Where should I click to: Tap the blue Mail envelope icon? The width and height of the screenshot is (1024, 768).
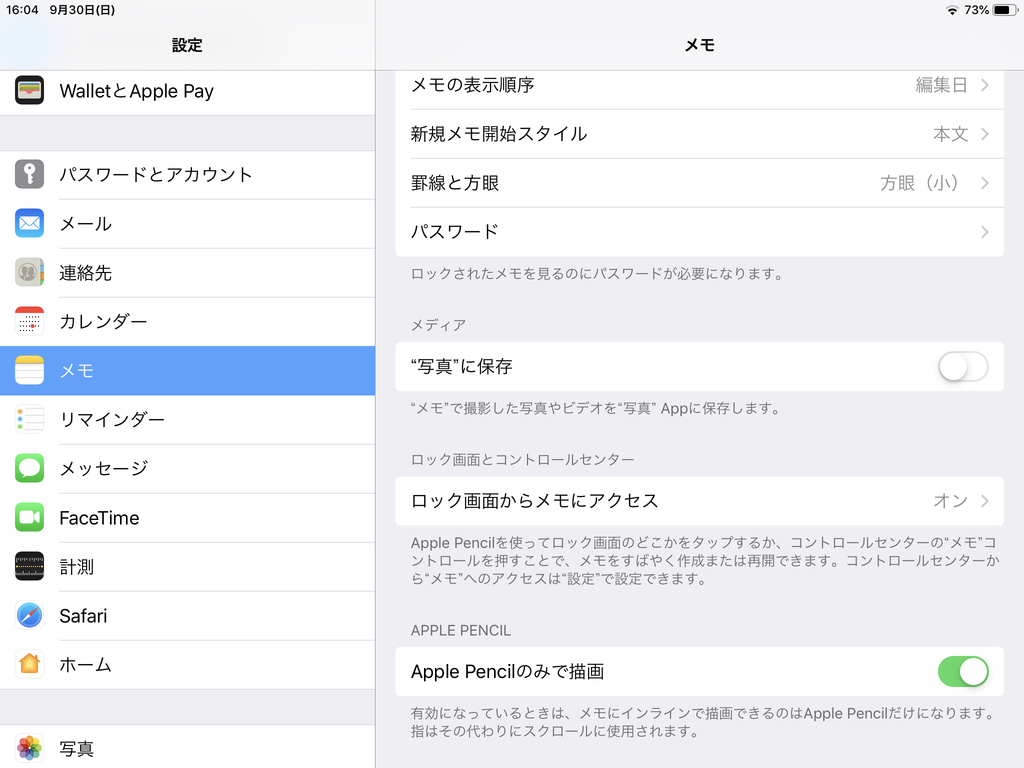tap(29, 223)
